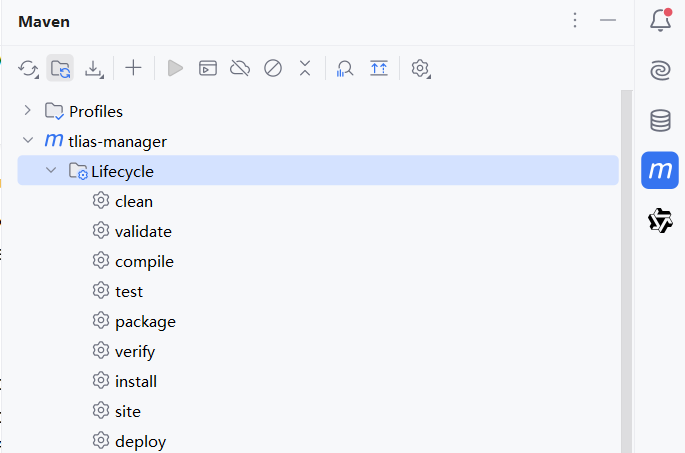Select the deploy lifecycle goal
685x453 pixels.
(x=140, y=442)
